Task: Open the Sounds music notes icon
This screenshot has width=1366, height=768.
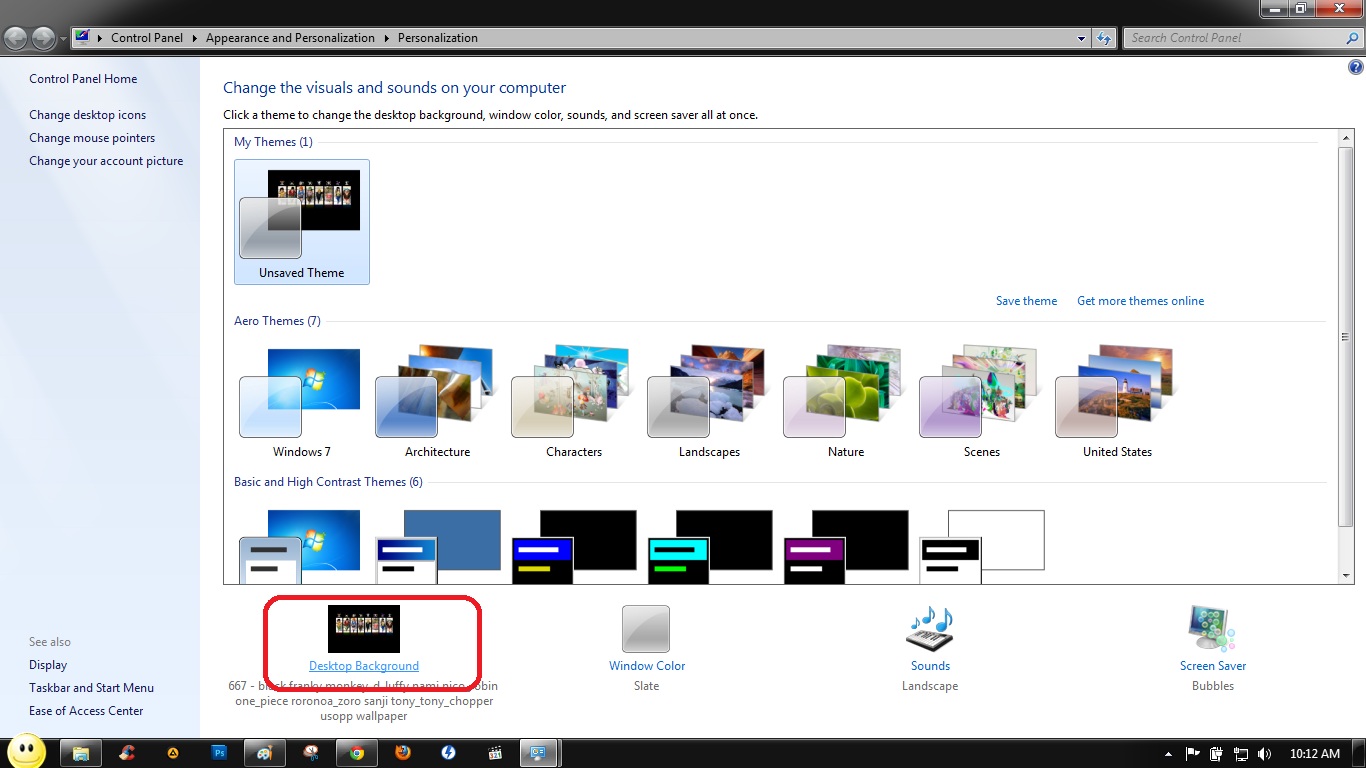Action: [x=930, y=629]
